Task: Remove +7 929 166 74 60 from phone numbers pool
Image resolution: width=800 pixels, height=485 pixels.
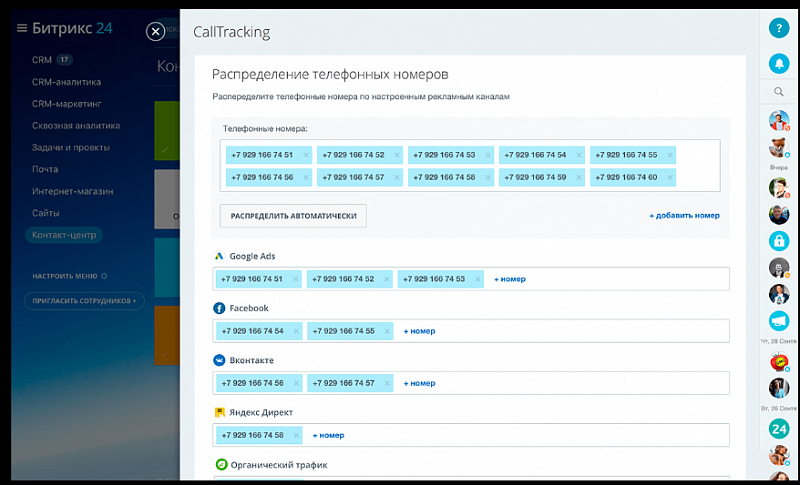Action: point(669,177)
